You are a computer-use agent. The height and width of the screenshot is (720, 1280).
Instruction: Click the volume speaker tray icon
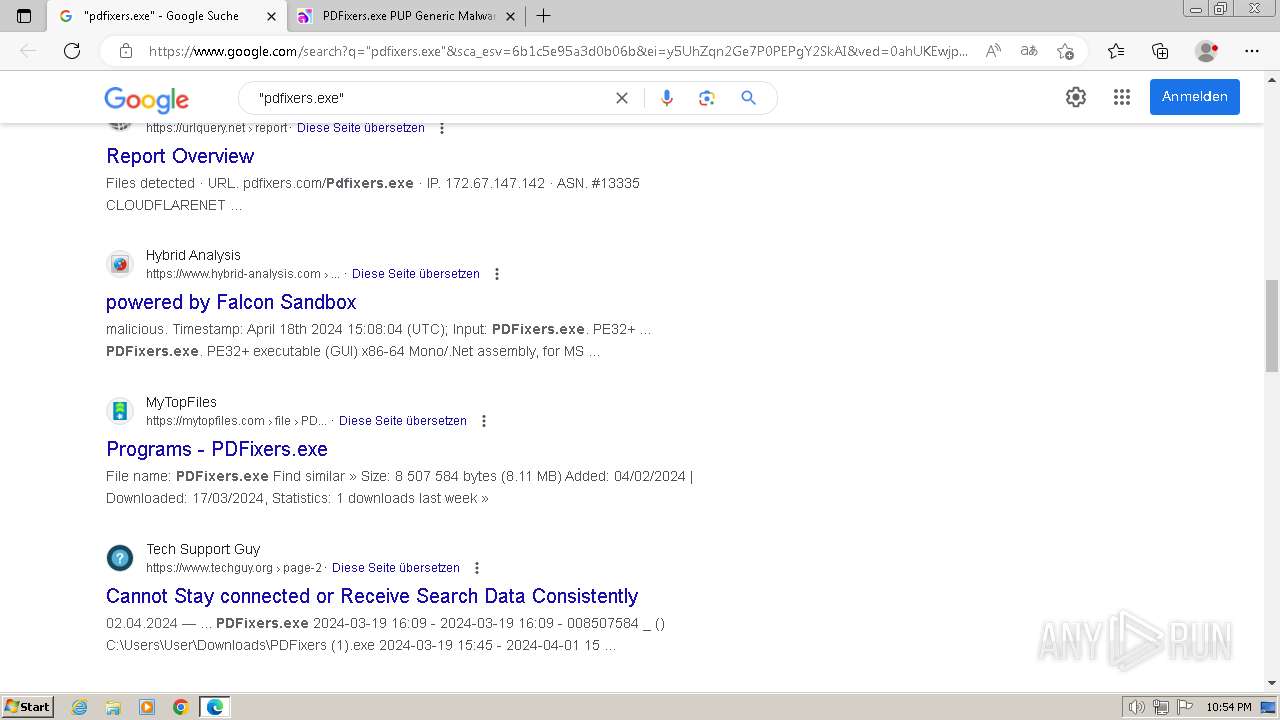pos(1137,707)
